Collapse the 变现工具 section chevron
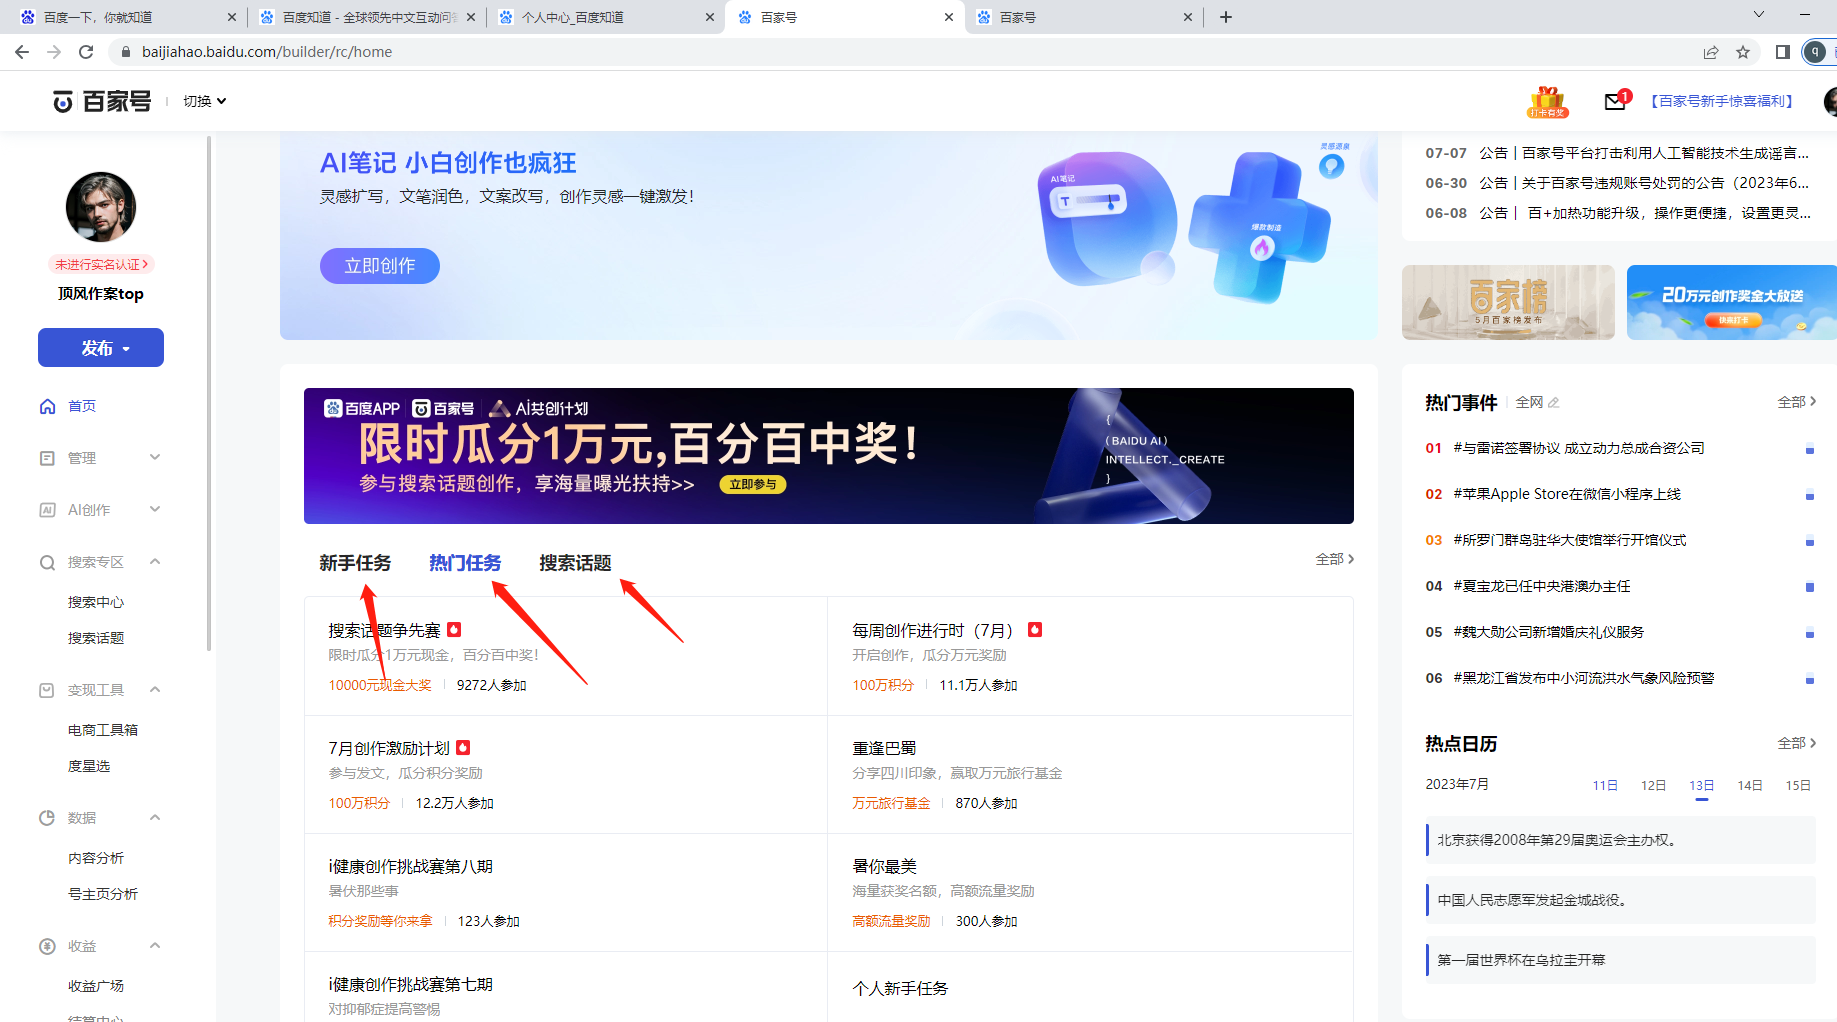 point(155,689)
